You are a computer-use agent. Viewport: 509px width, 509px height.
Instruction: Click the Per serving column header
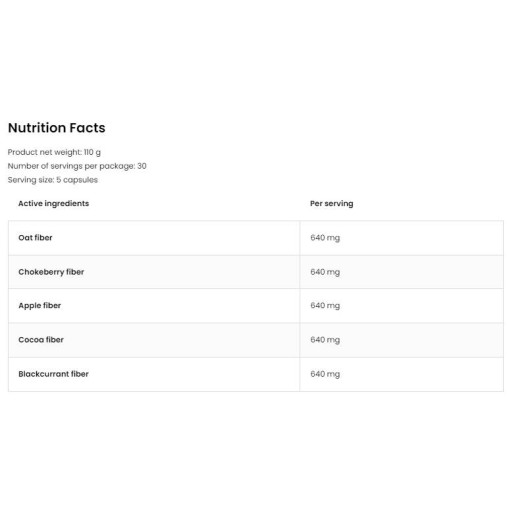332,203
